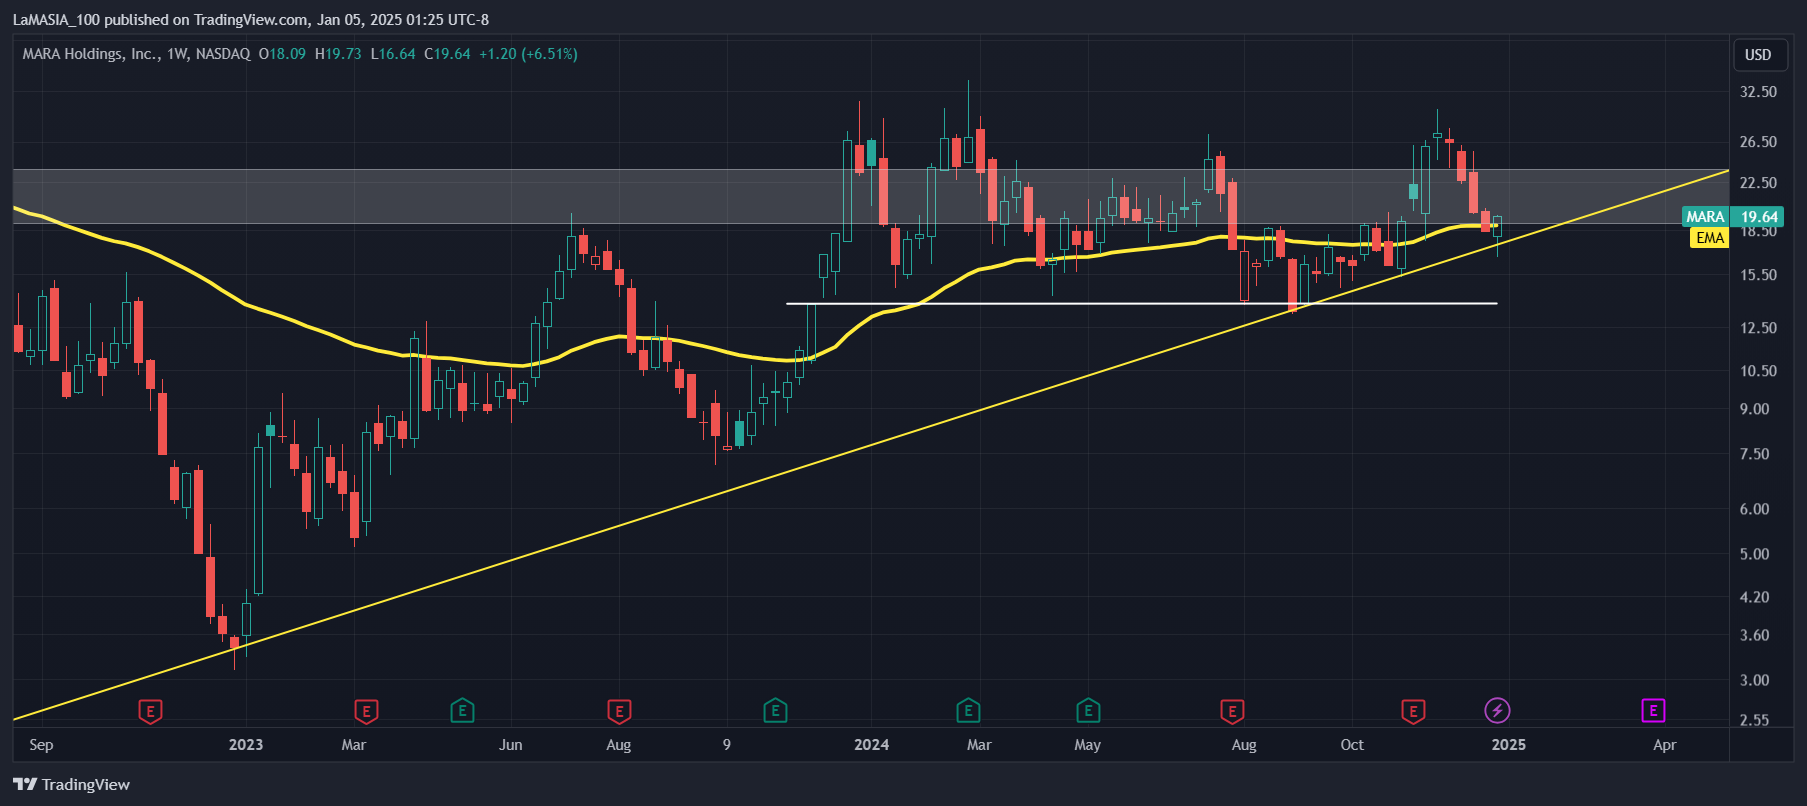Click the 6.00 price axis label
Image resolution: width=1807 pixels, height=806 pixels.
[x=1754, y=509]
